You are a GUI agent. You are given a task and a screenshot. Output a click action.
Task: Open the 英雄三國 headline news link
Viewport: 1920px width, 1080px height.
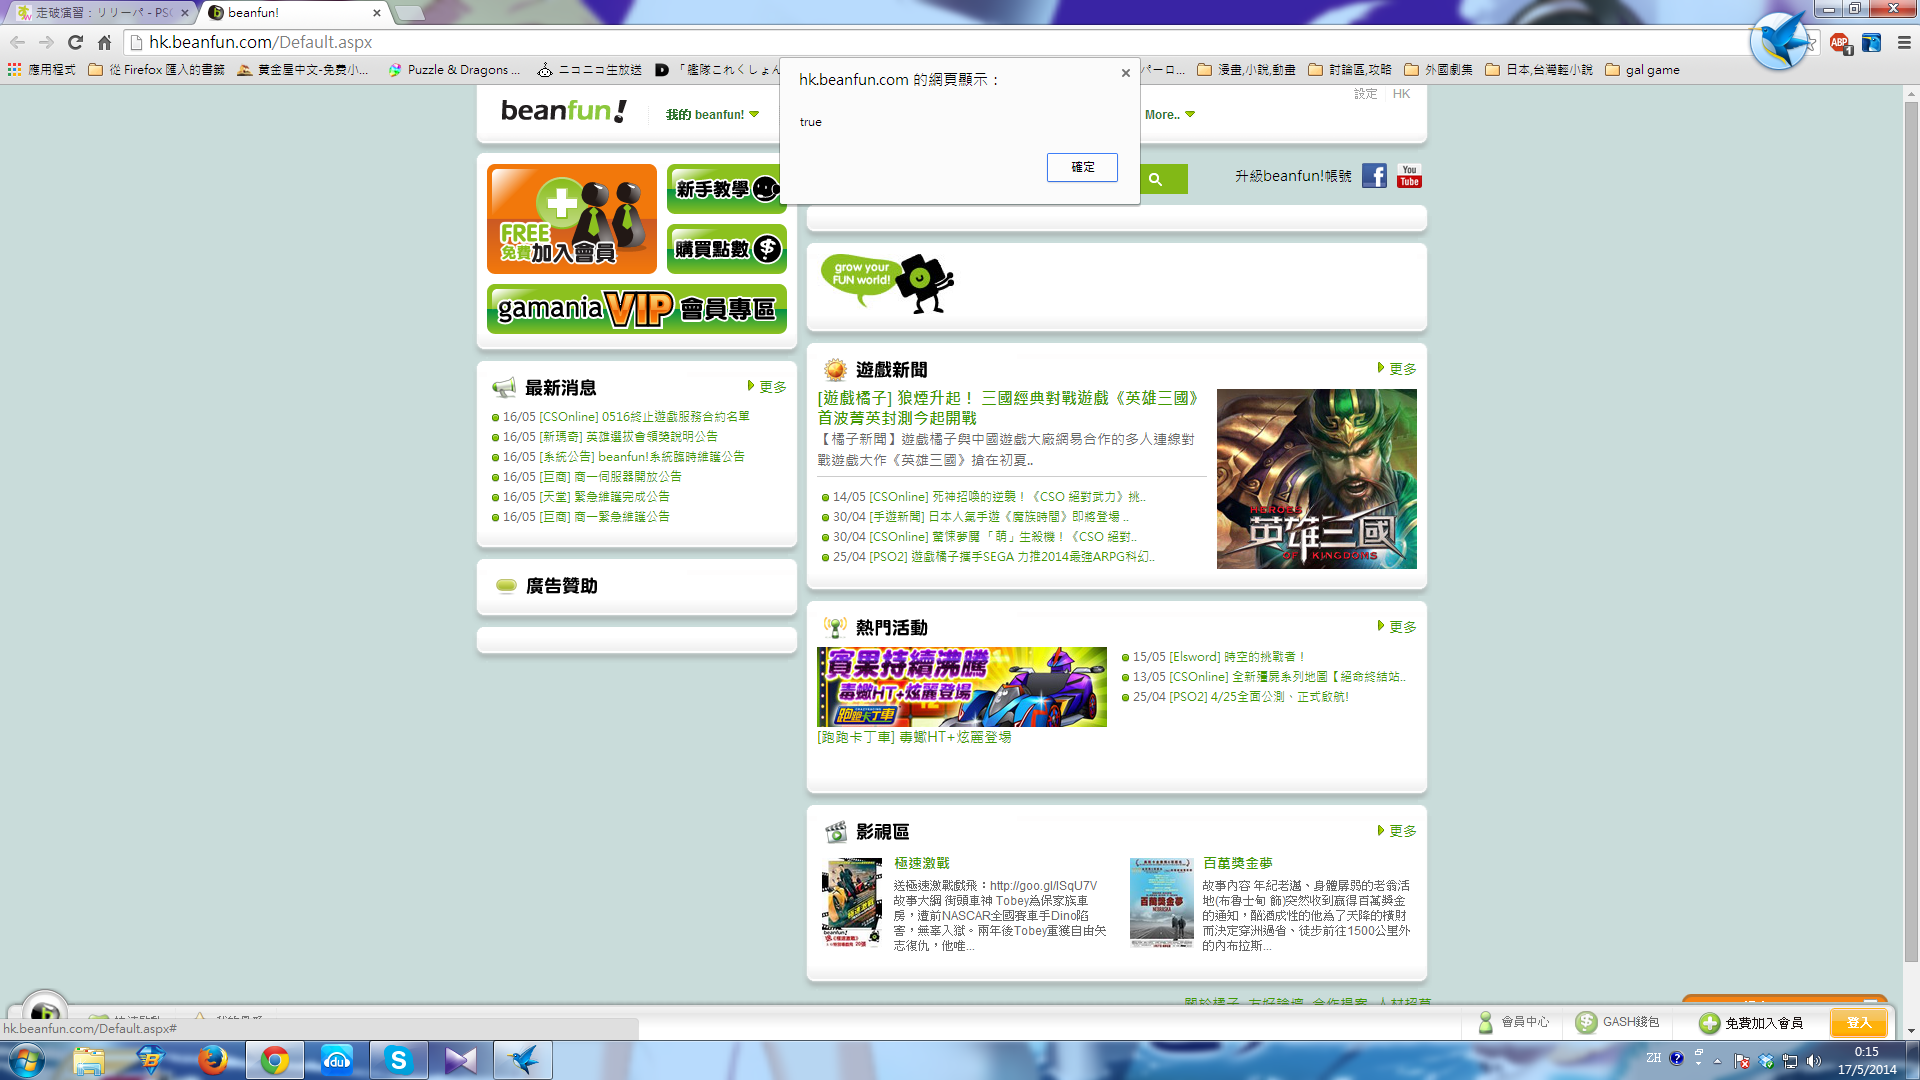pos(1009,408)
